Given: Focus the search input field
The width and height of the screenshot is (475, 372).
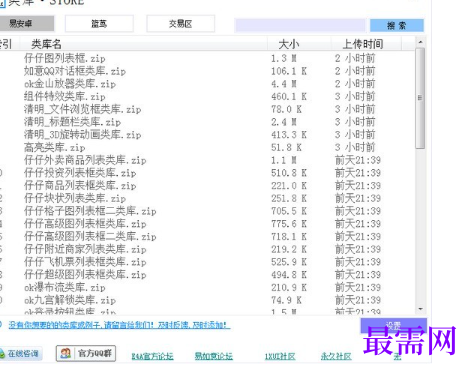Looking at the screenshot, I should pos(300,25).
